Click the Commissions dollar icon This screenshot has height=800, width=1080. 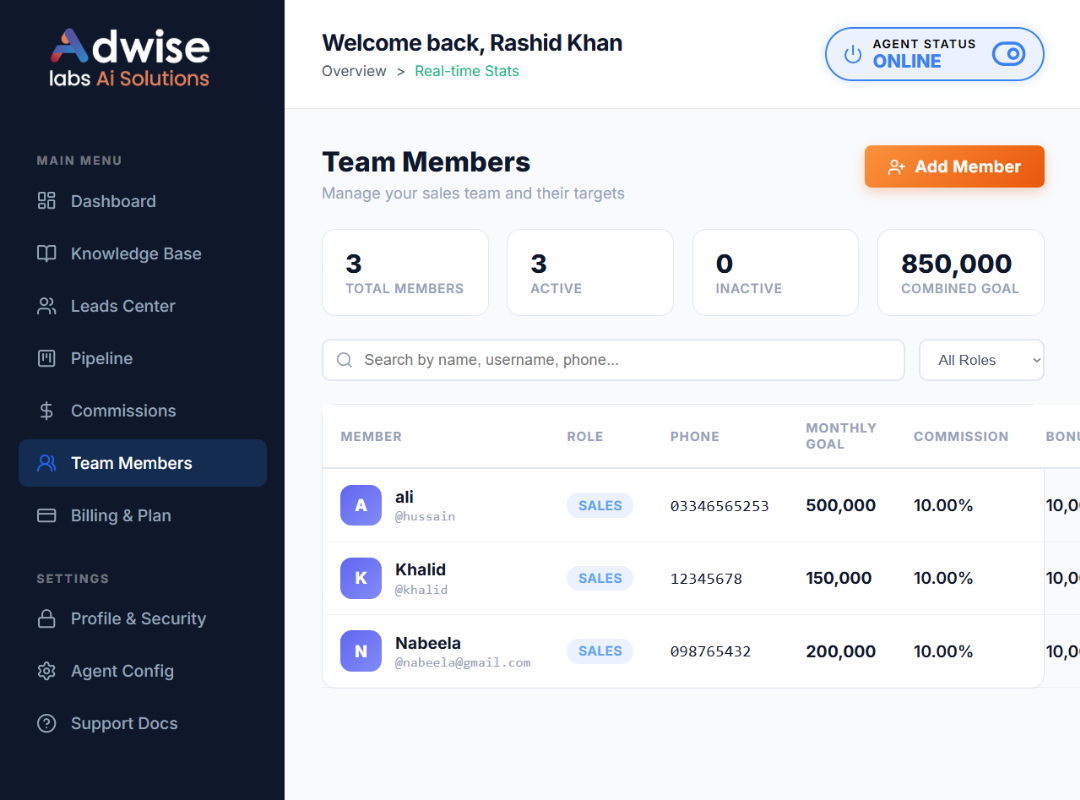tap(46, 411)
